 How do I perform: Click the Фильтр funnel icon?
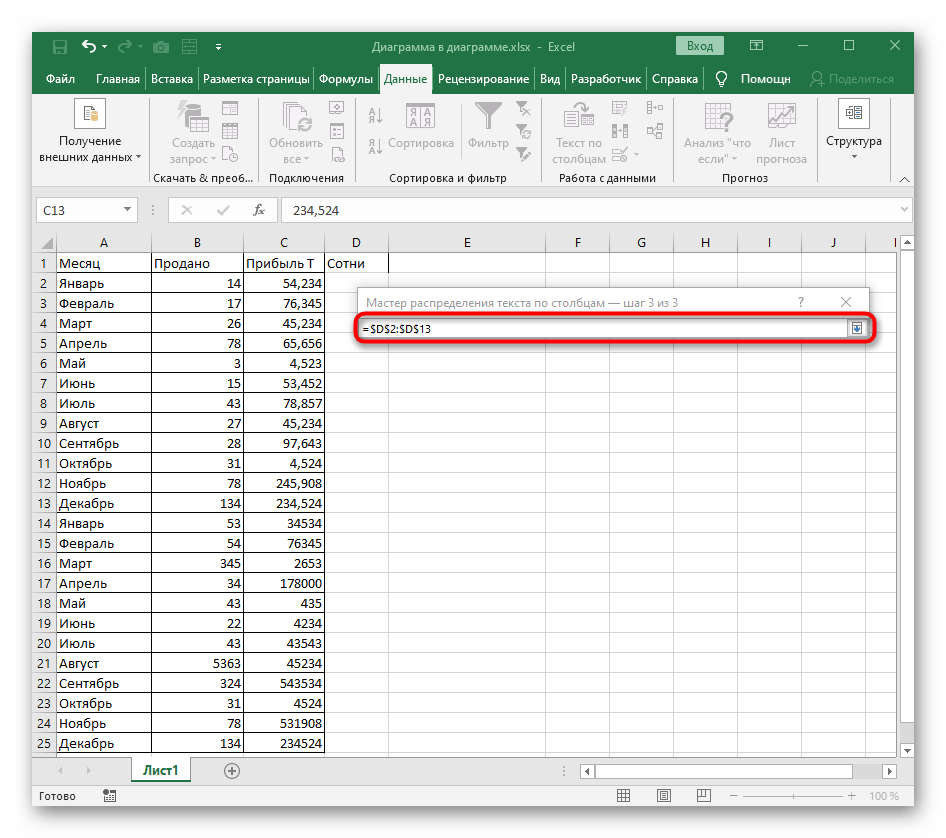[488, 116]
